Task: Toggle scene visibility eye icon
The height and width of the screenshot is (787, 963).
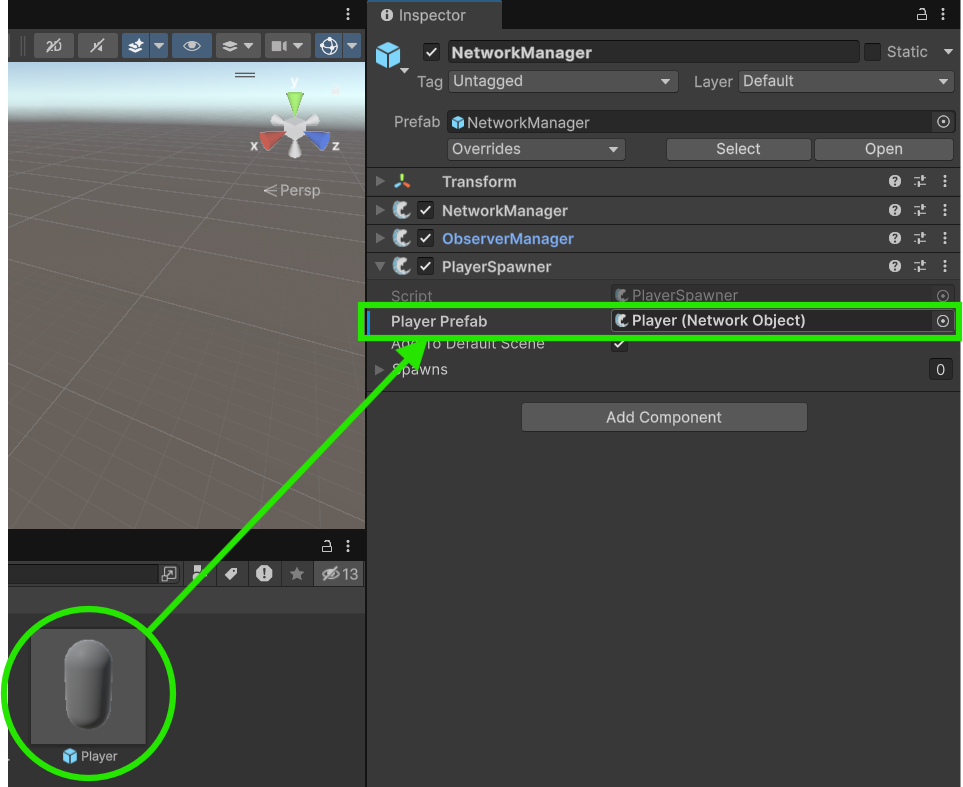Action: 192,46
